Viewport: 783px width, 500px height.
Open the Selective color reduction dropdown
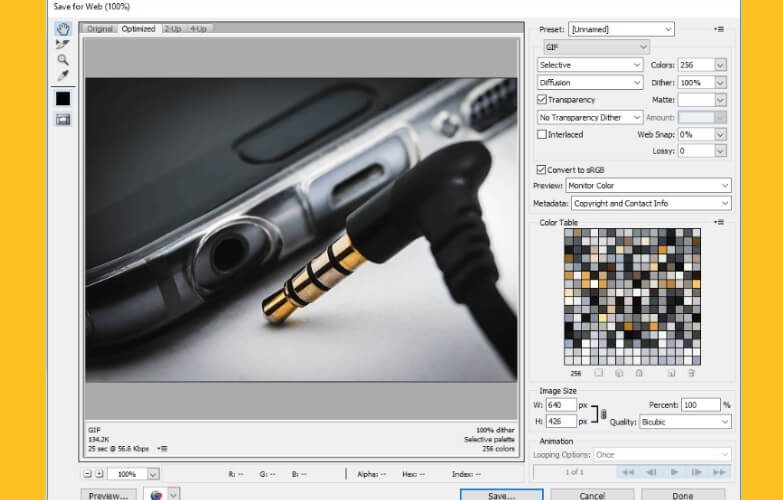point(590,65)
